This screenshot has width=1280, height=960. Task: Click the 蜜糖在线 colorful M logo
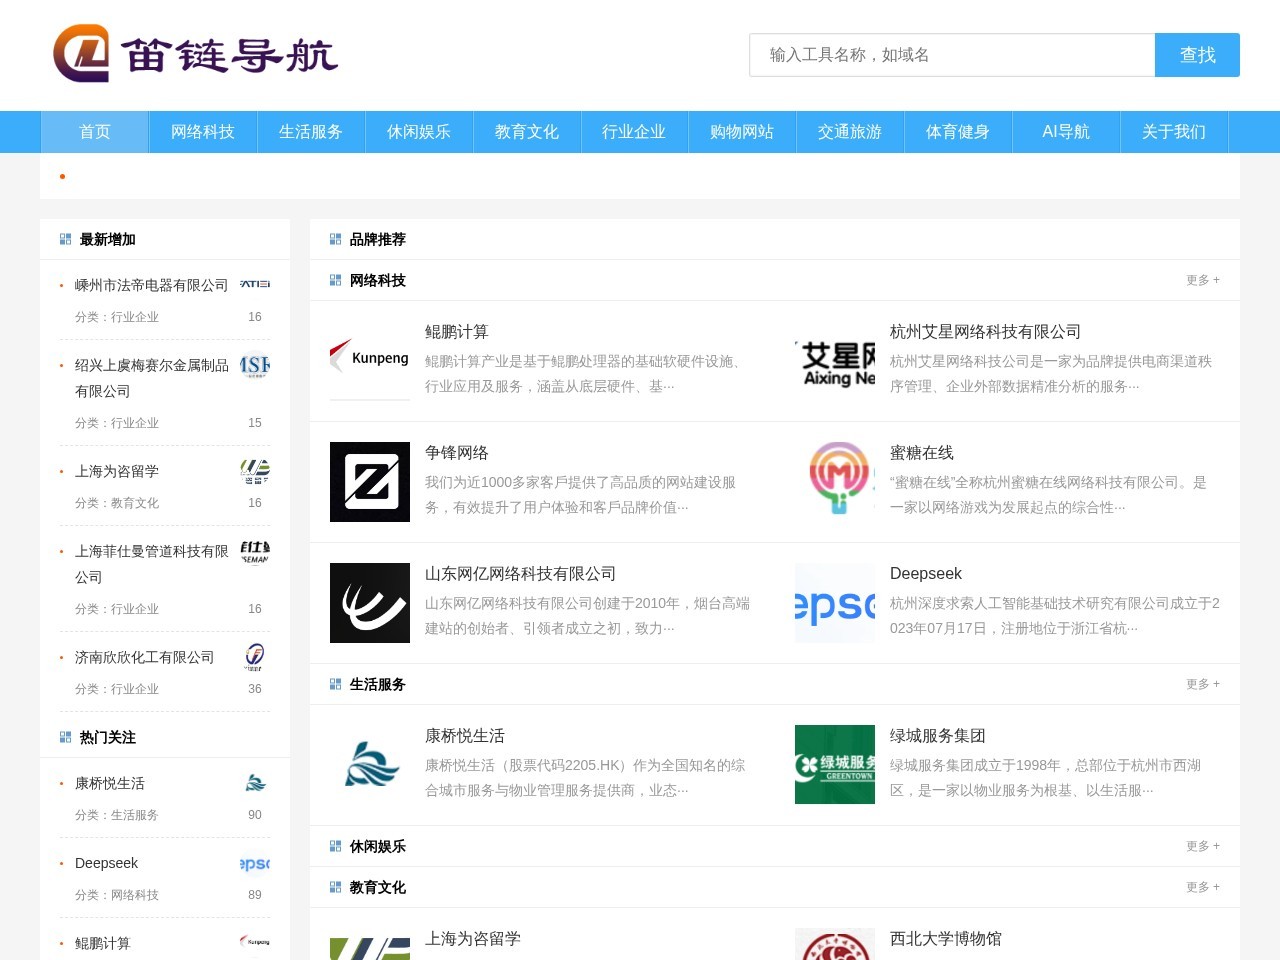coord(835,482)
